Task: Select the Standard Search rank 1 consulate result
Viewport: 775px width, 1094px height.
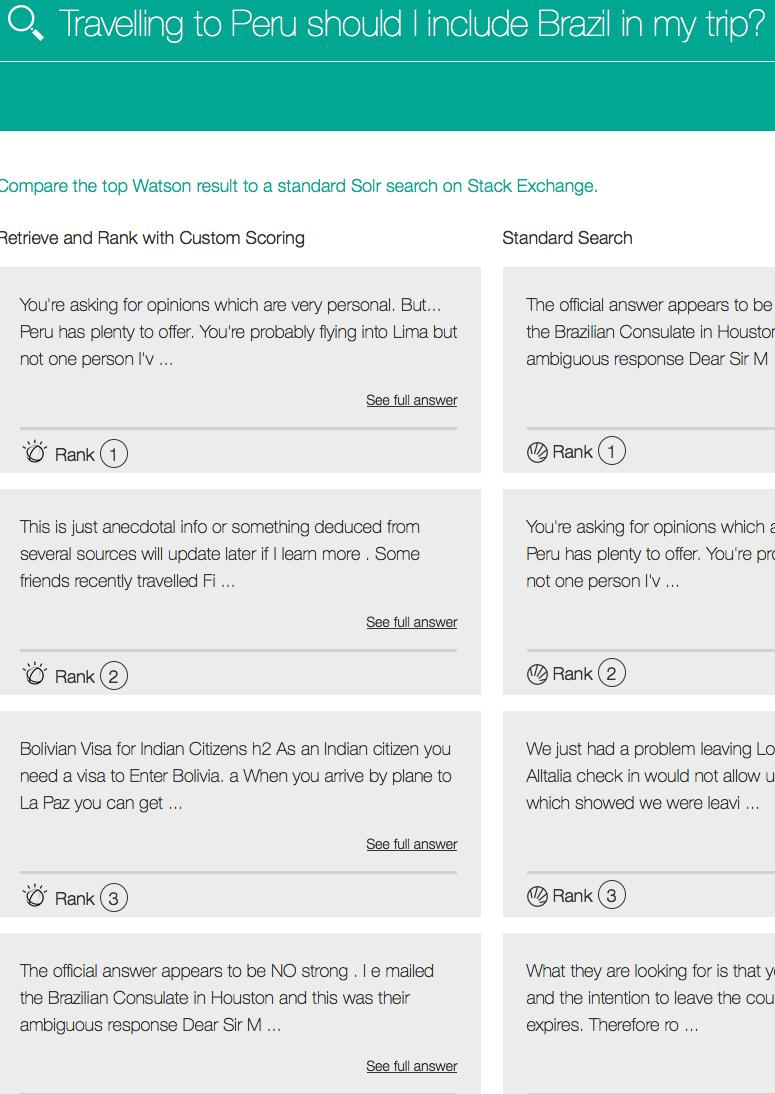Action: (639, 370)
